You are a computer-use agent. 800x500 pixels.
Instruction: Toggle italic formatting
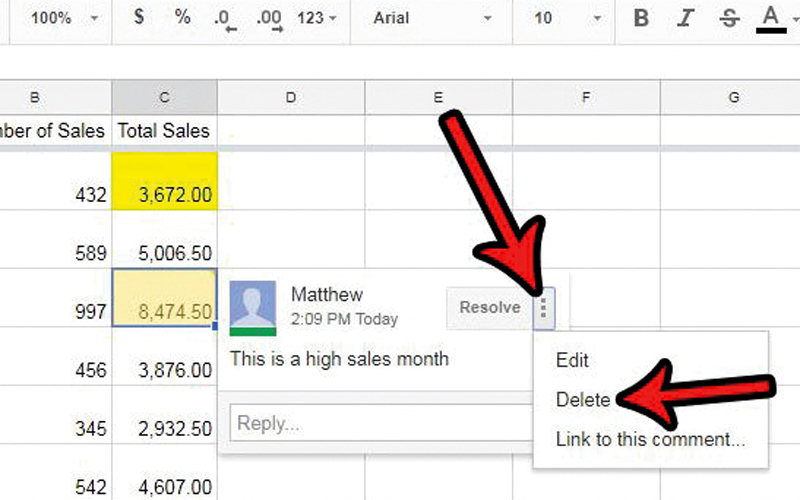685,19
